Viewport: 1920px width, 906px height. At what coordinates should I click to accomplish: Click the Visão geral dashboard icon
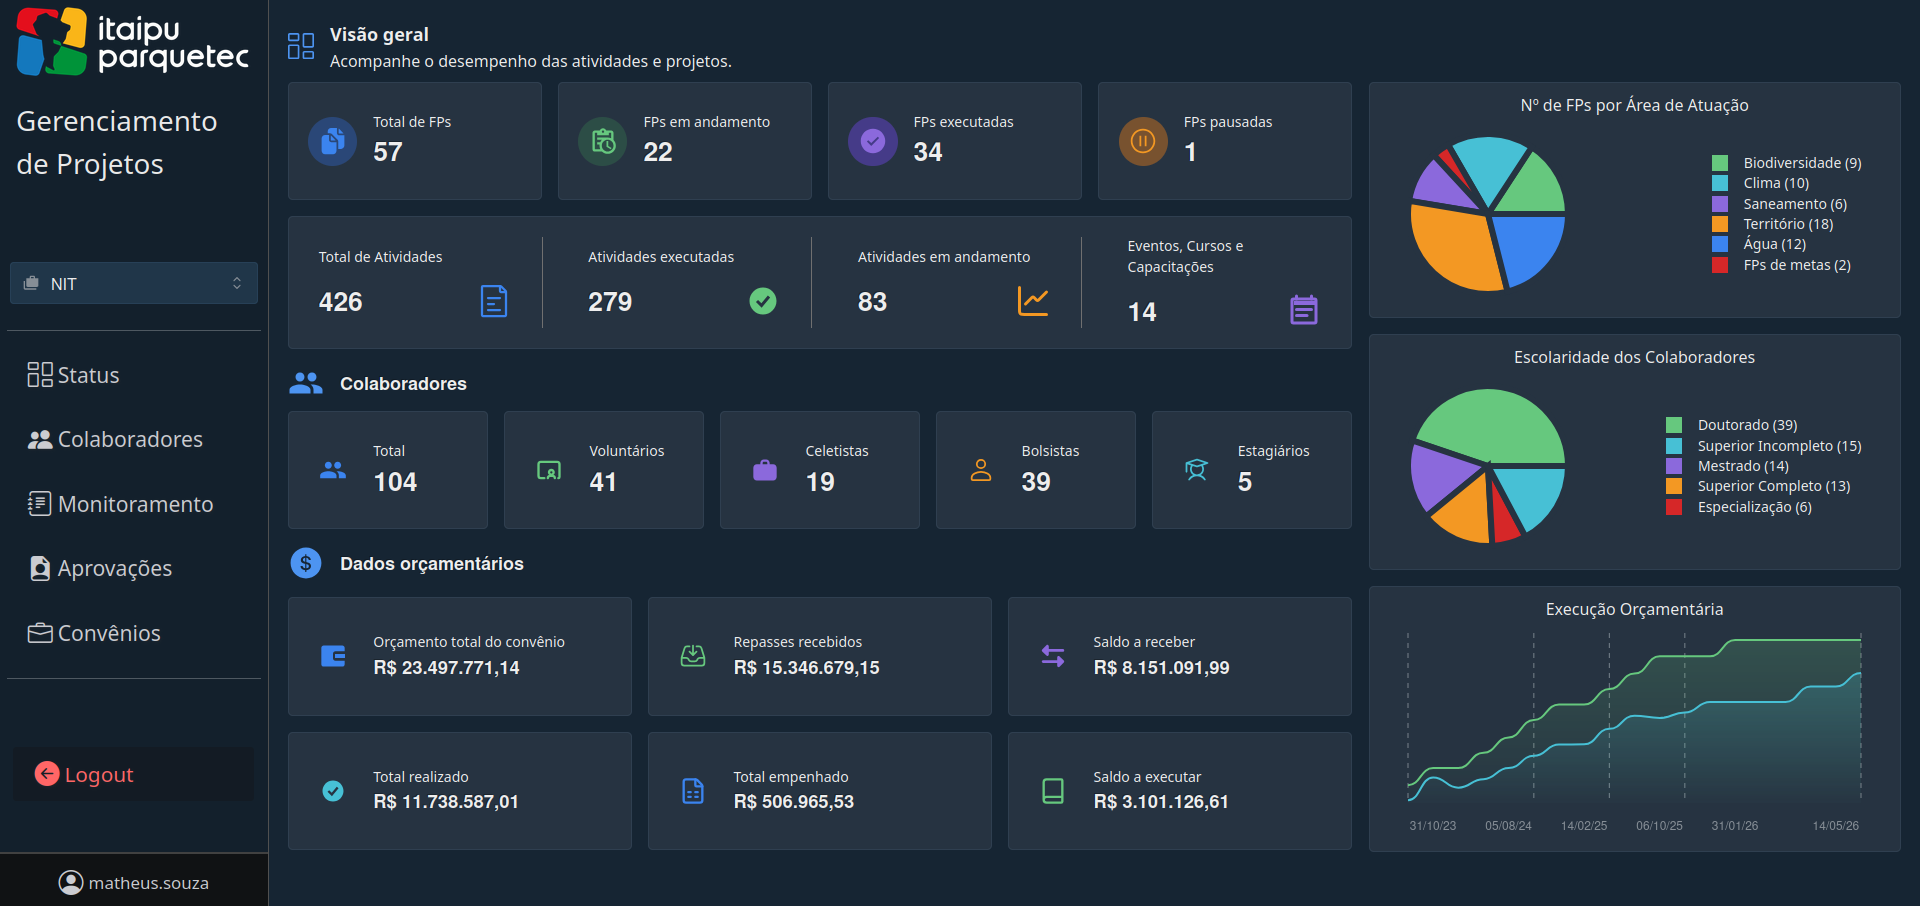(x=301, y=46)
